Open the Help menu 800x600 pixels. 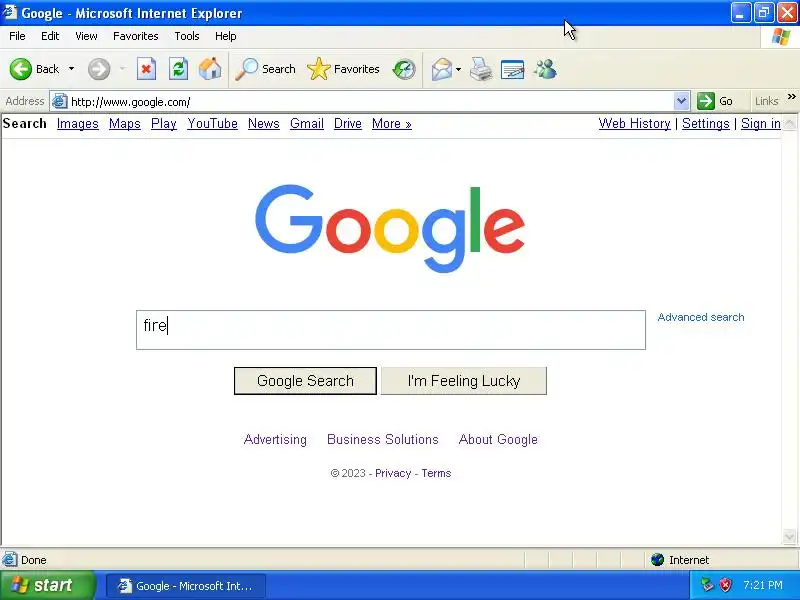226,36
